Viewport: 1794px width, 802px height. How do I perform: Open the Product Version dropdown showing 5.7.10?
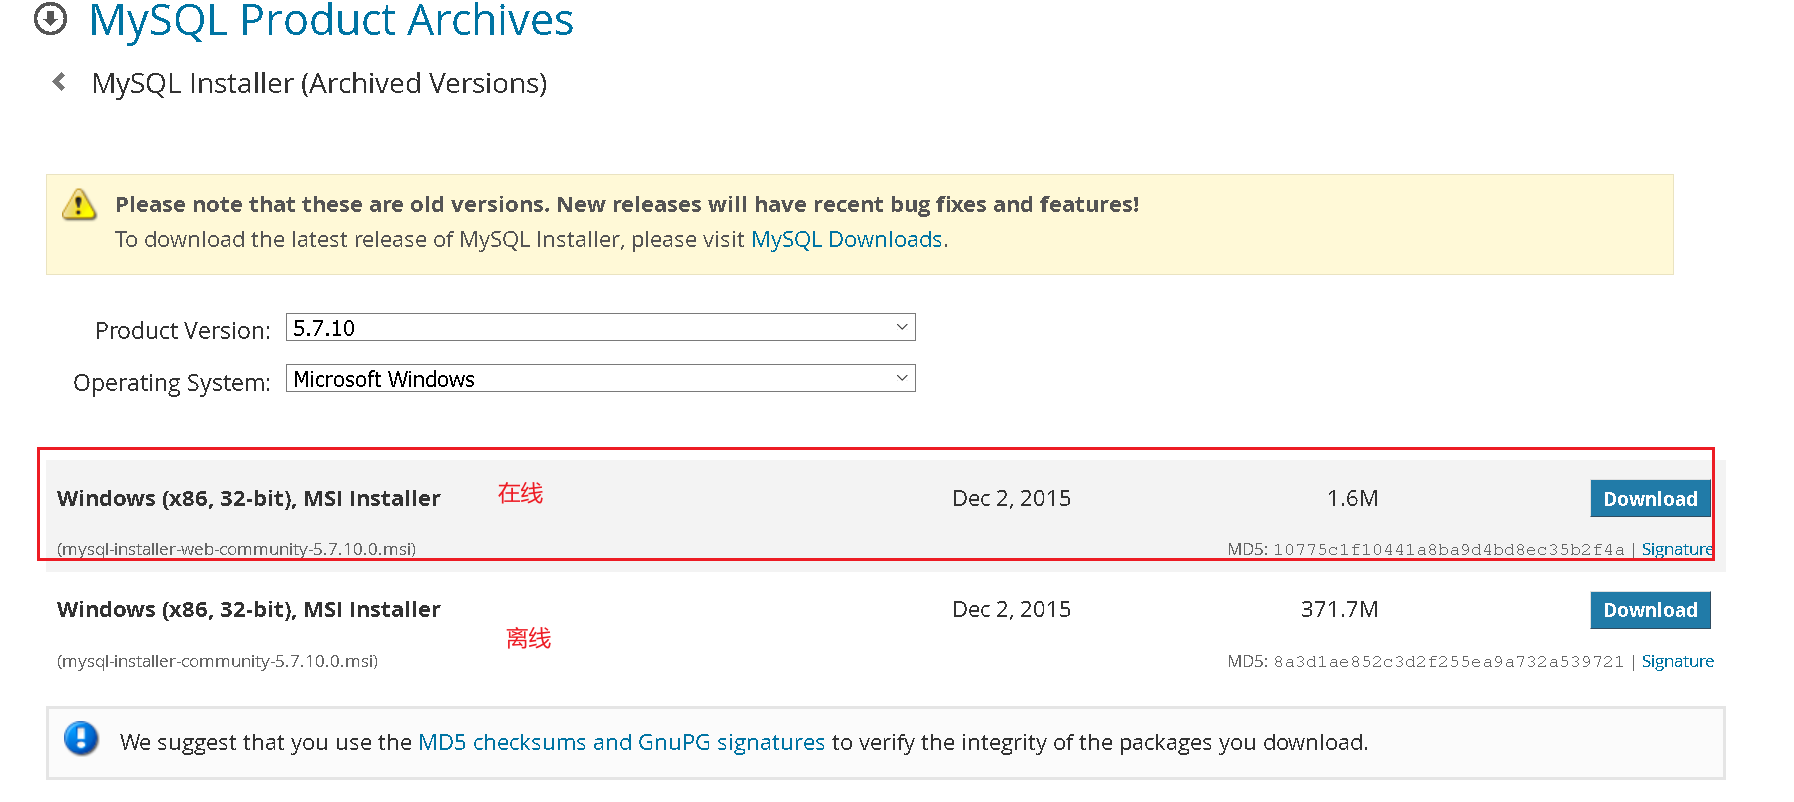pos(600,328)
